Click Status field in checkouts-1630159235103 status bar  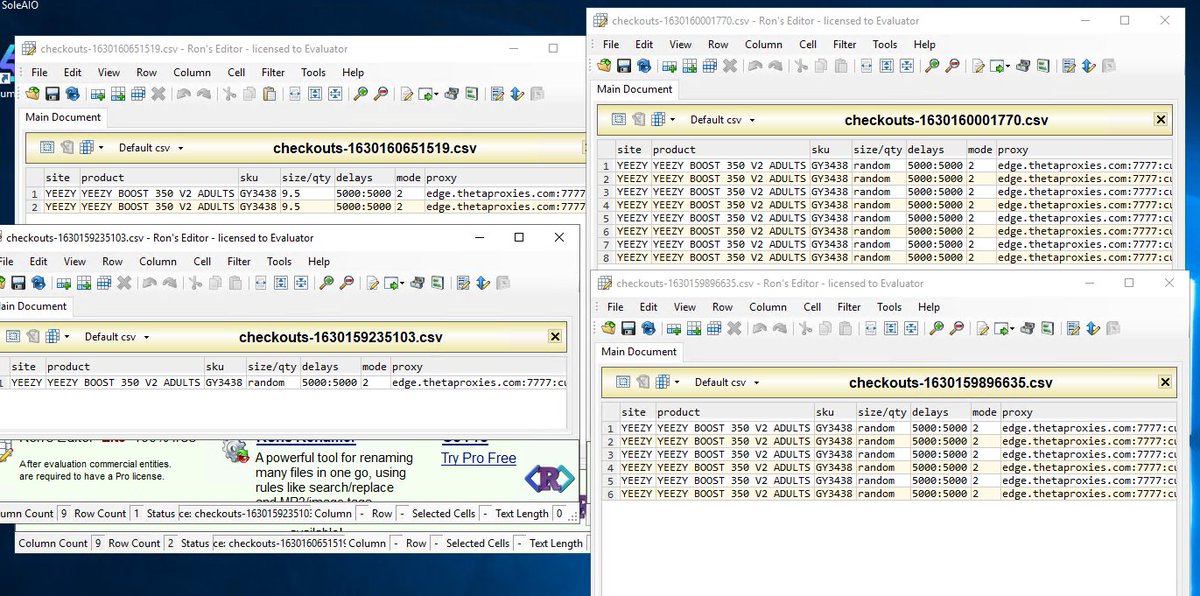click(x=246, y=513)
